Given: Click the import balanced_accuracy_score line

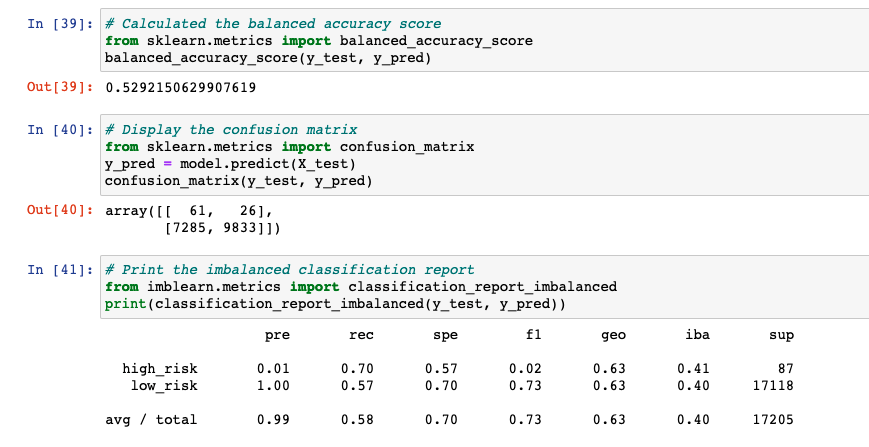Looking at the screenshot, I should tap(319, 41).
